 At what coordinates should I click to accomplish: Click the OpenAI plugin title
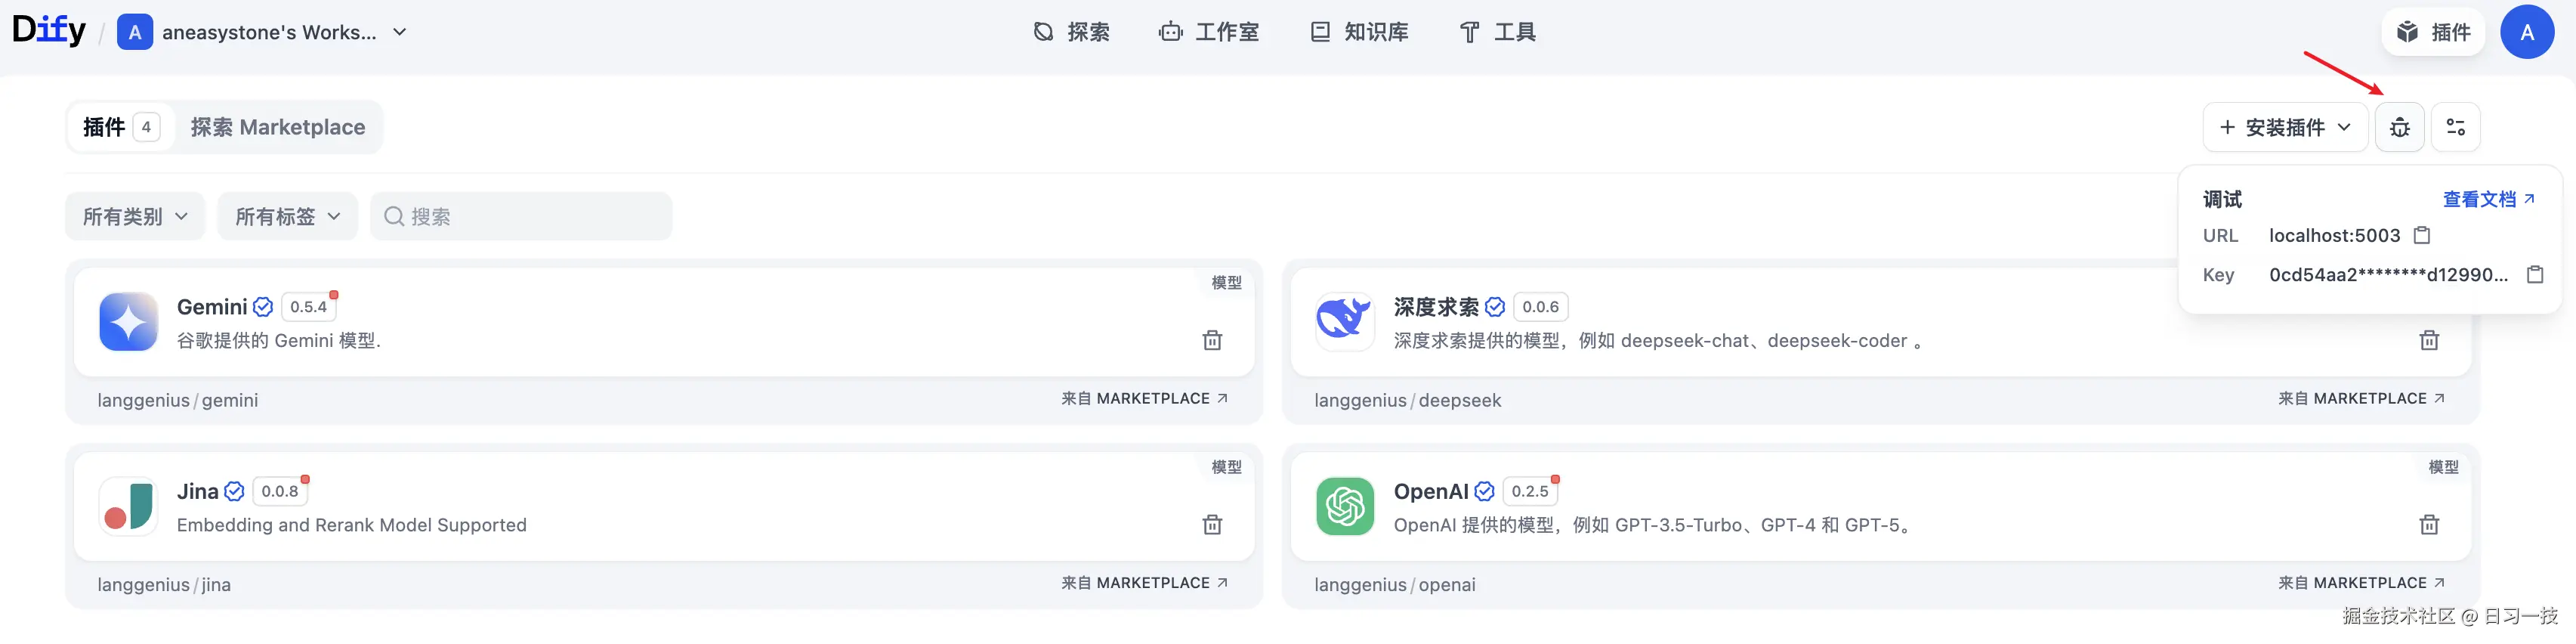click(1431, 491)
